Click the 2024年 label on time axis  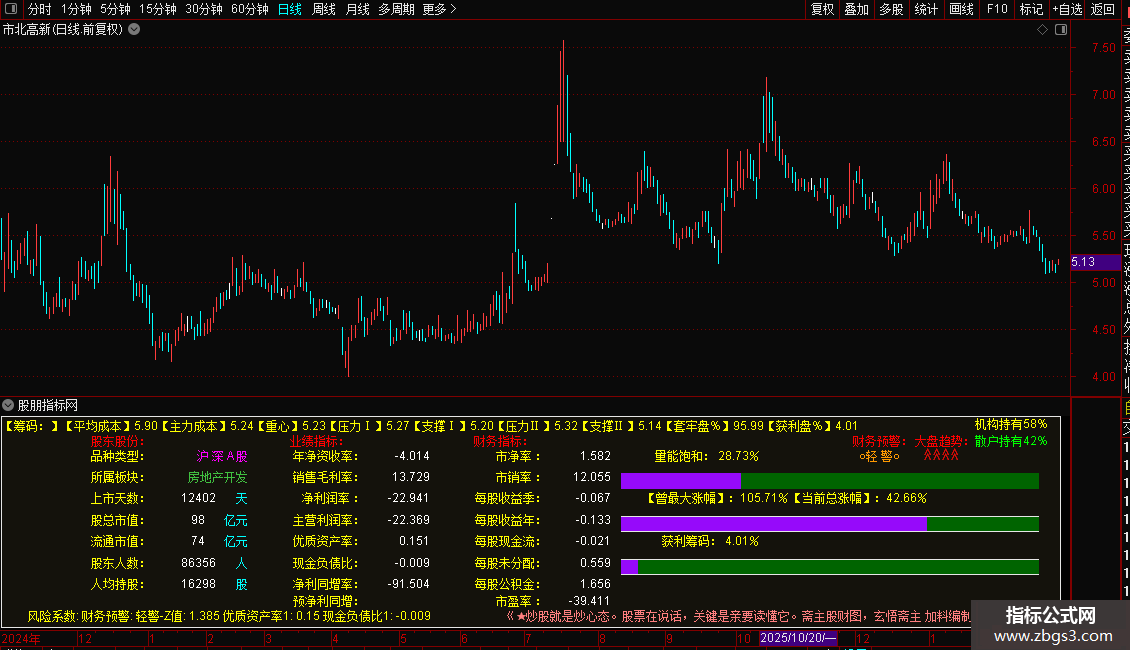click(x=20, y=638)
